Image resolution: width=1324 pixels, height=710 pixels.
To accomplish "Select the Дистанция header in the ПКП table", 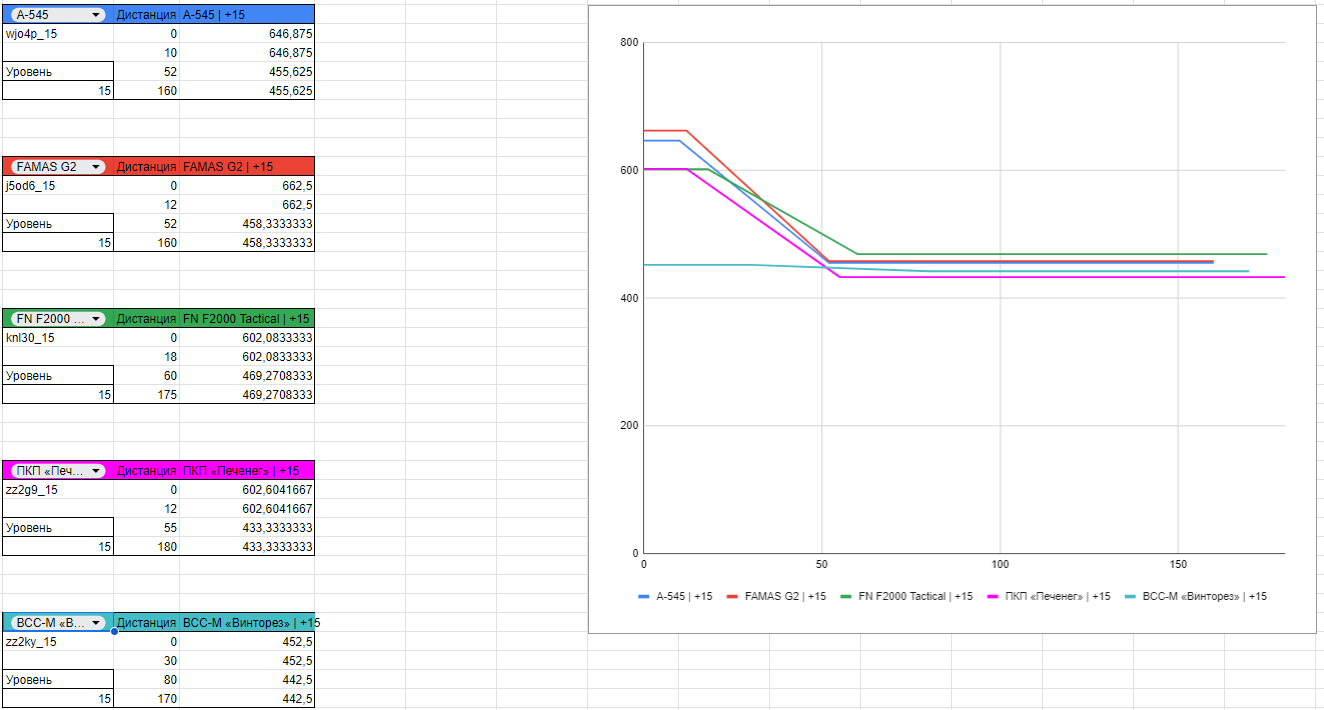I will click(x=147, y=470).
